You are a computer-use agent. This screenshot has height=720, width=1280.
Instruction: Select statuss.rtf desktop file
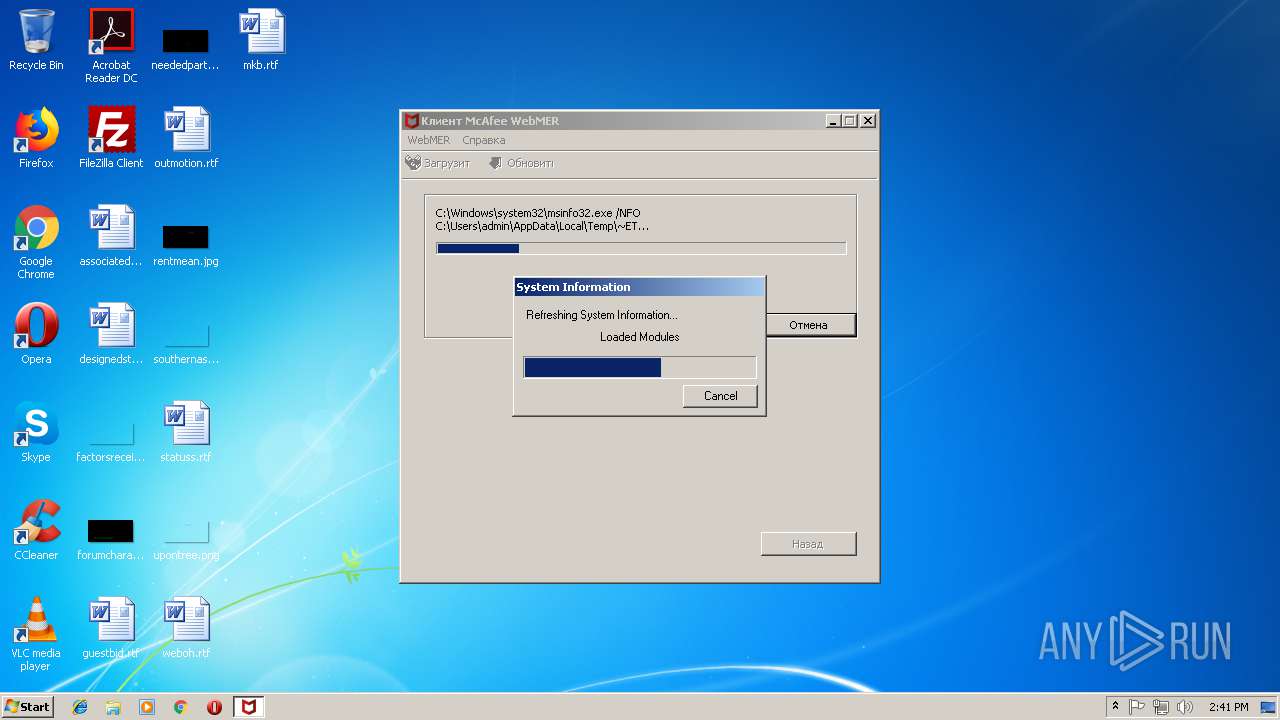[x=186, y=432]
